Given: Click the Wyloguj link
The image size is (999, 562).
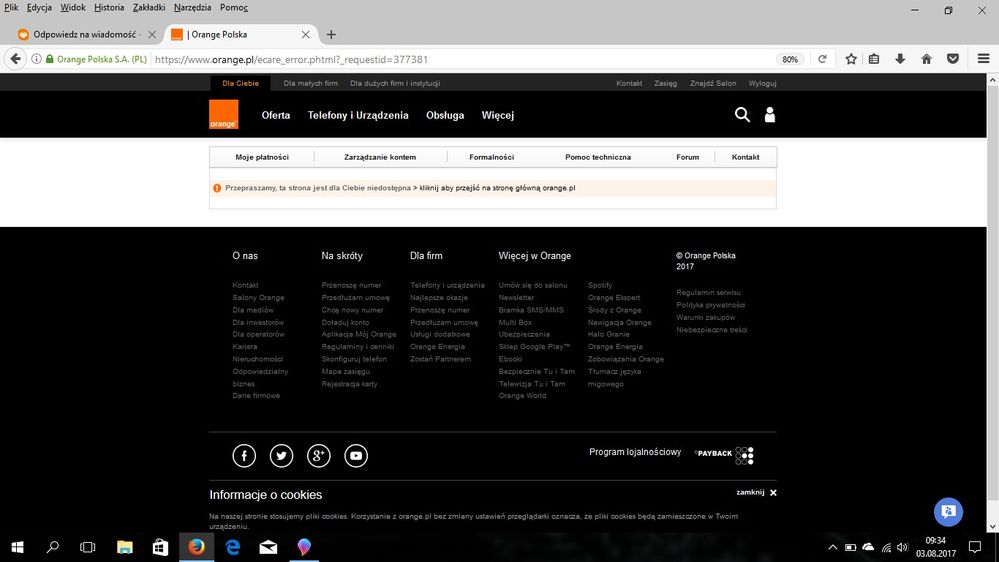Looking at the screenshot, I should point(762,83).
